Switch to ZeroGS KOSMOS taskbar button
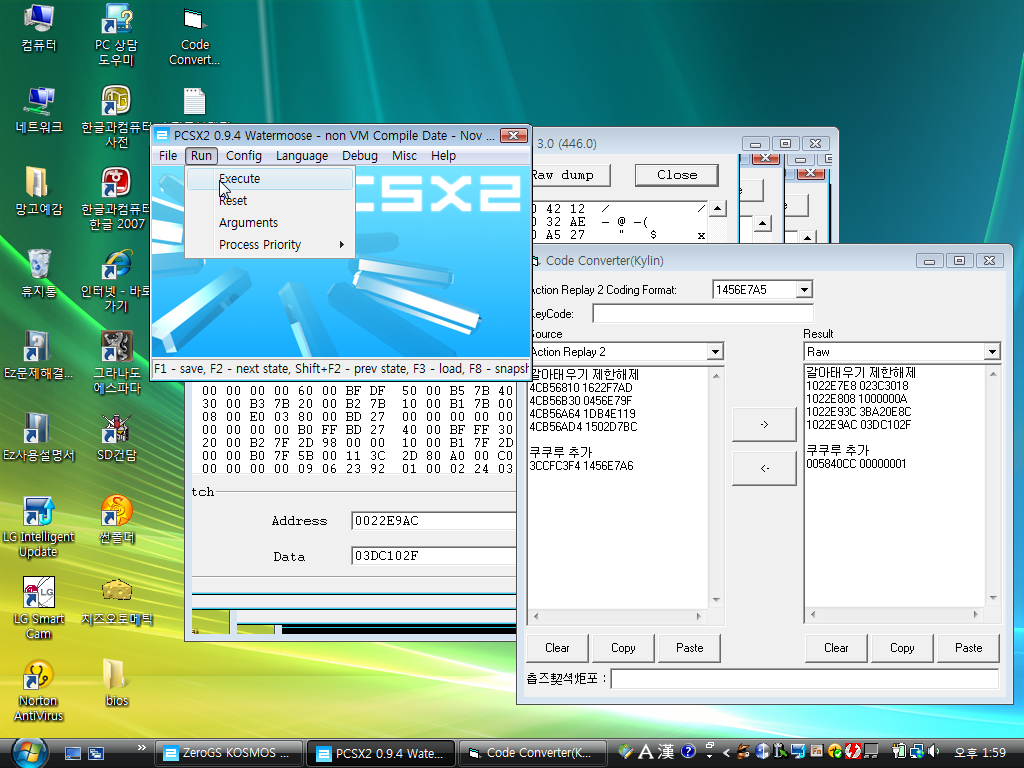 pyautogui.click(x=229, y=753)
